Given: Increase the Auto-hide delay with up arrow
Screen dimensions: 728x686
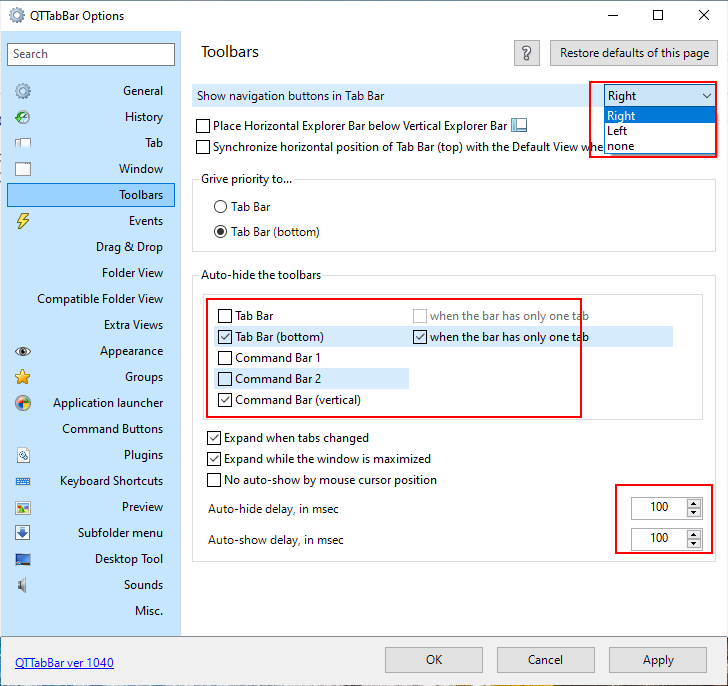Looking at the screenshot, I should coord(694,503).
